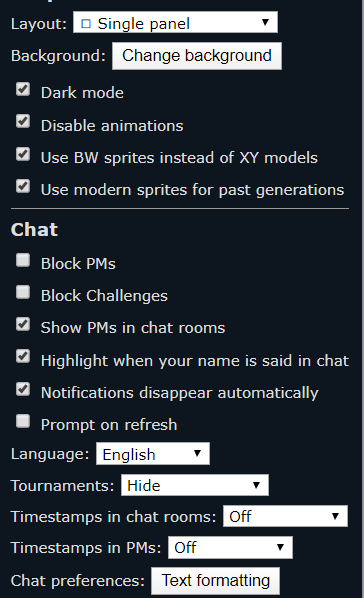The image size is (364, 598).
Task: Click the Dark mode label text
Action: [x=82, y=93]
